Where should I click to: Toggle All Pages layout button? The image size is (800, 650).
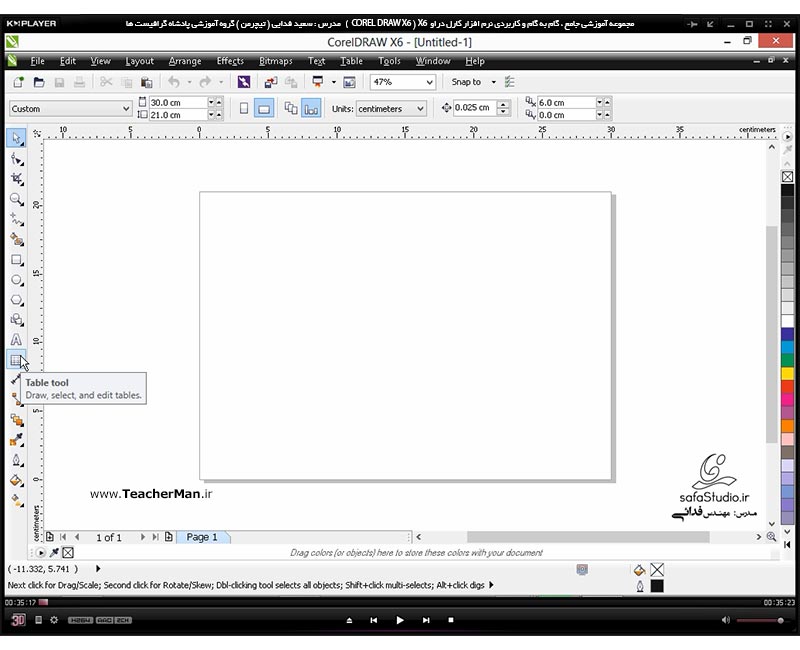pyautogui.click(x=291, y=108)
